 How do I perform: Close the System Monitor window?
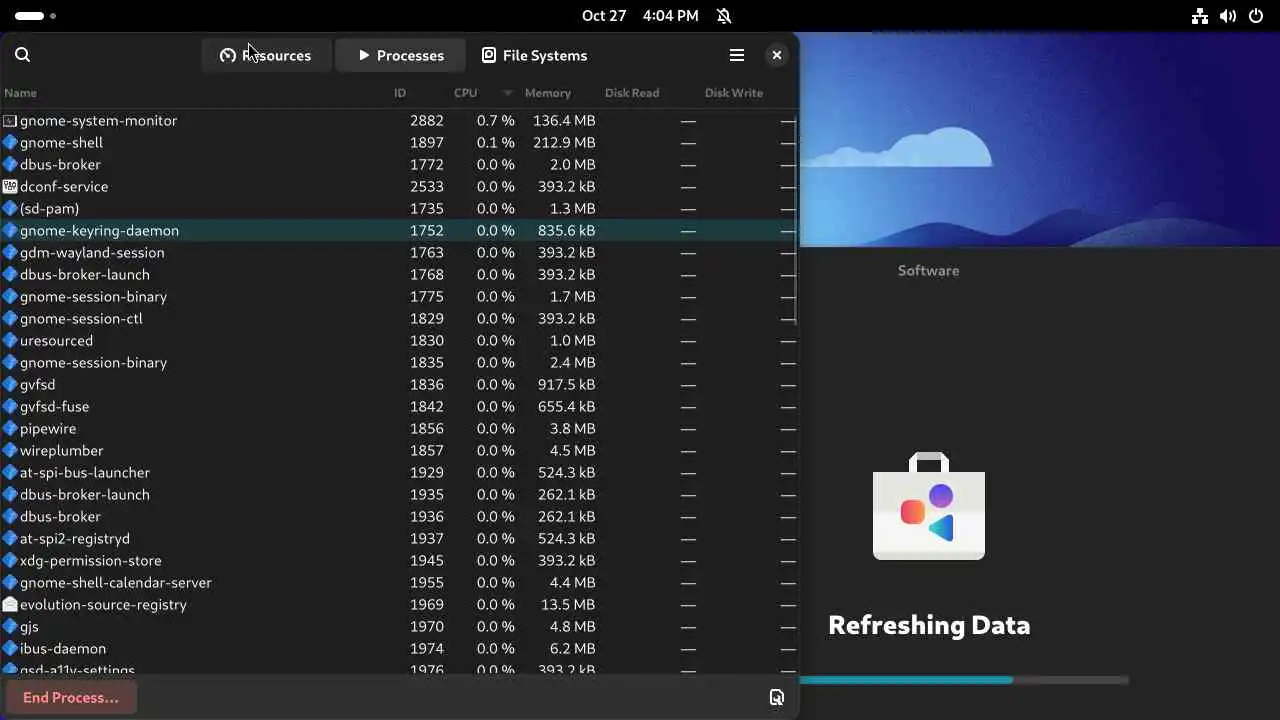(x=777, y=55)
